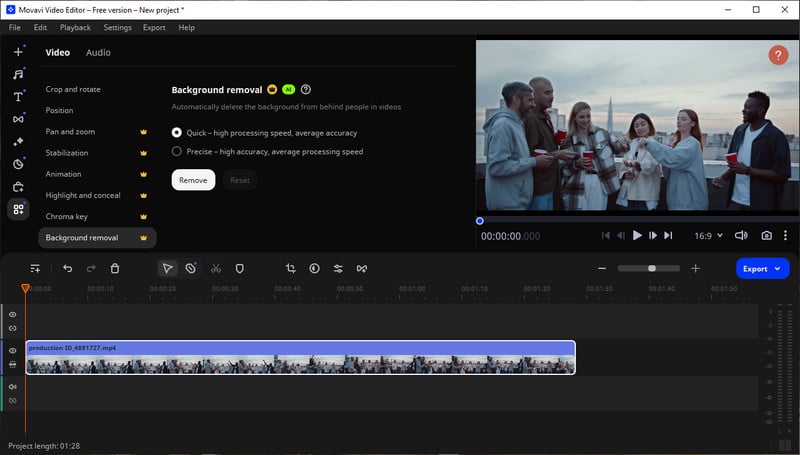
Task: Expand the Export button dropdown arrow
Action: [x=778, y=269]
